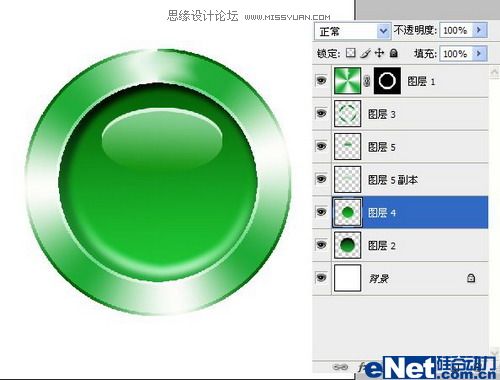Select layer named 图层 5 副本
Screen dimensions: 500x380
point(393,180)
